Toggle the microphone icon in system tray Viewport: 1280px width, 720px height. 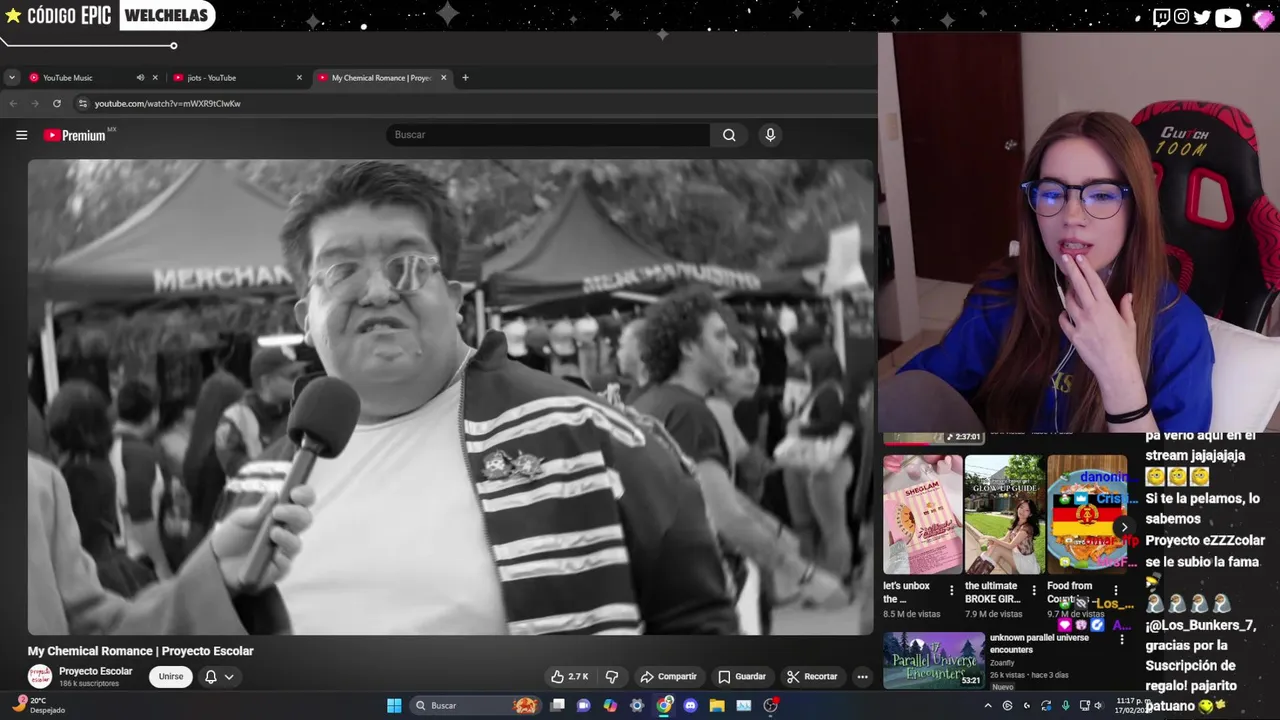1065,705
